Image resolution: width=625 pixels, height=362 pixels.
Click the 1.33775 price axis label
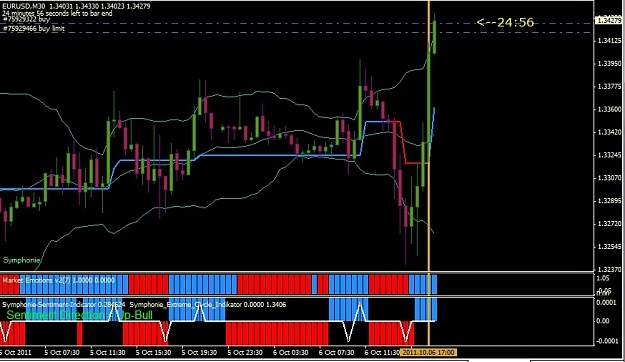click(x=609, y=87)
